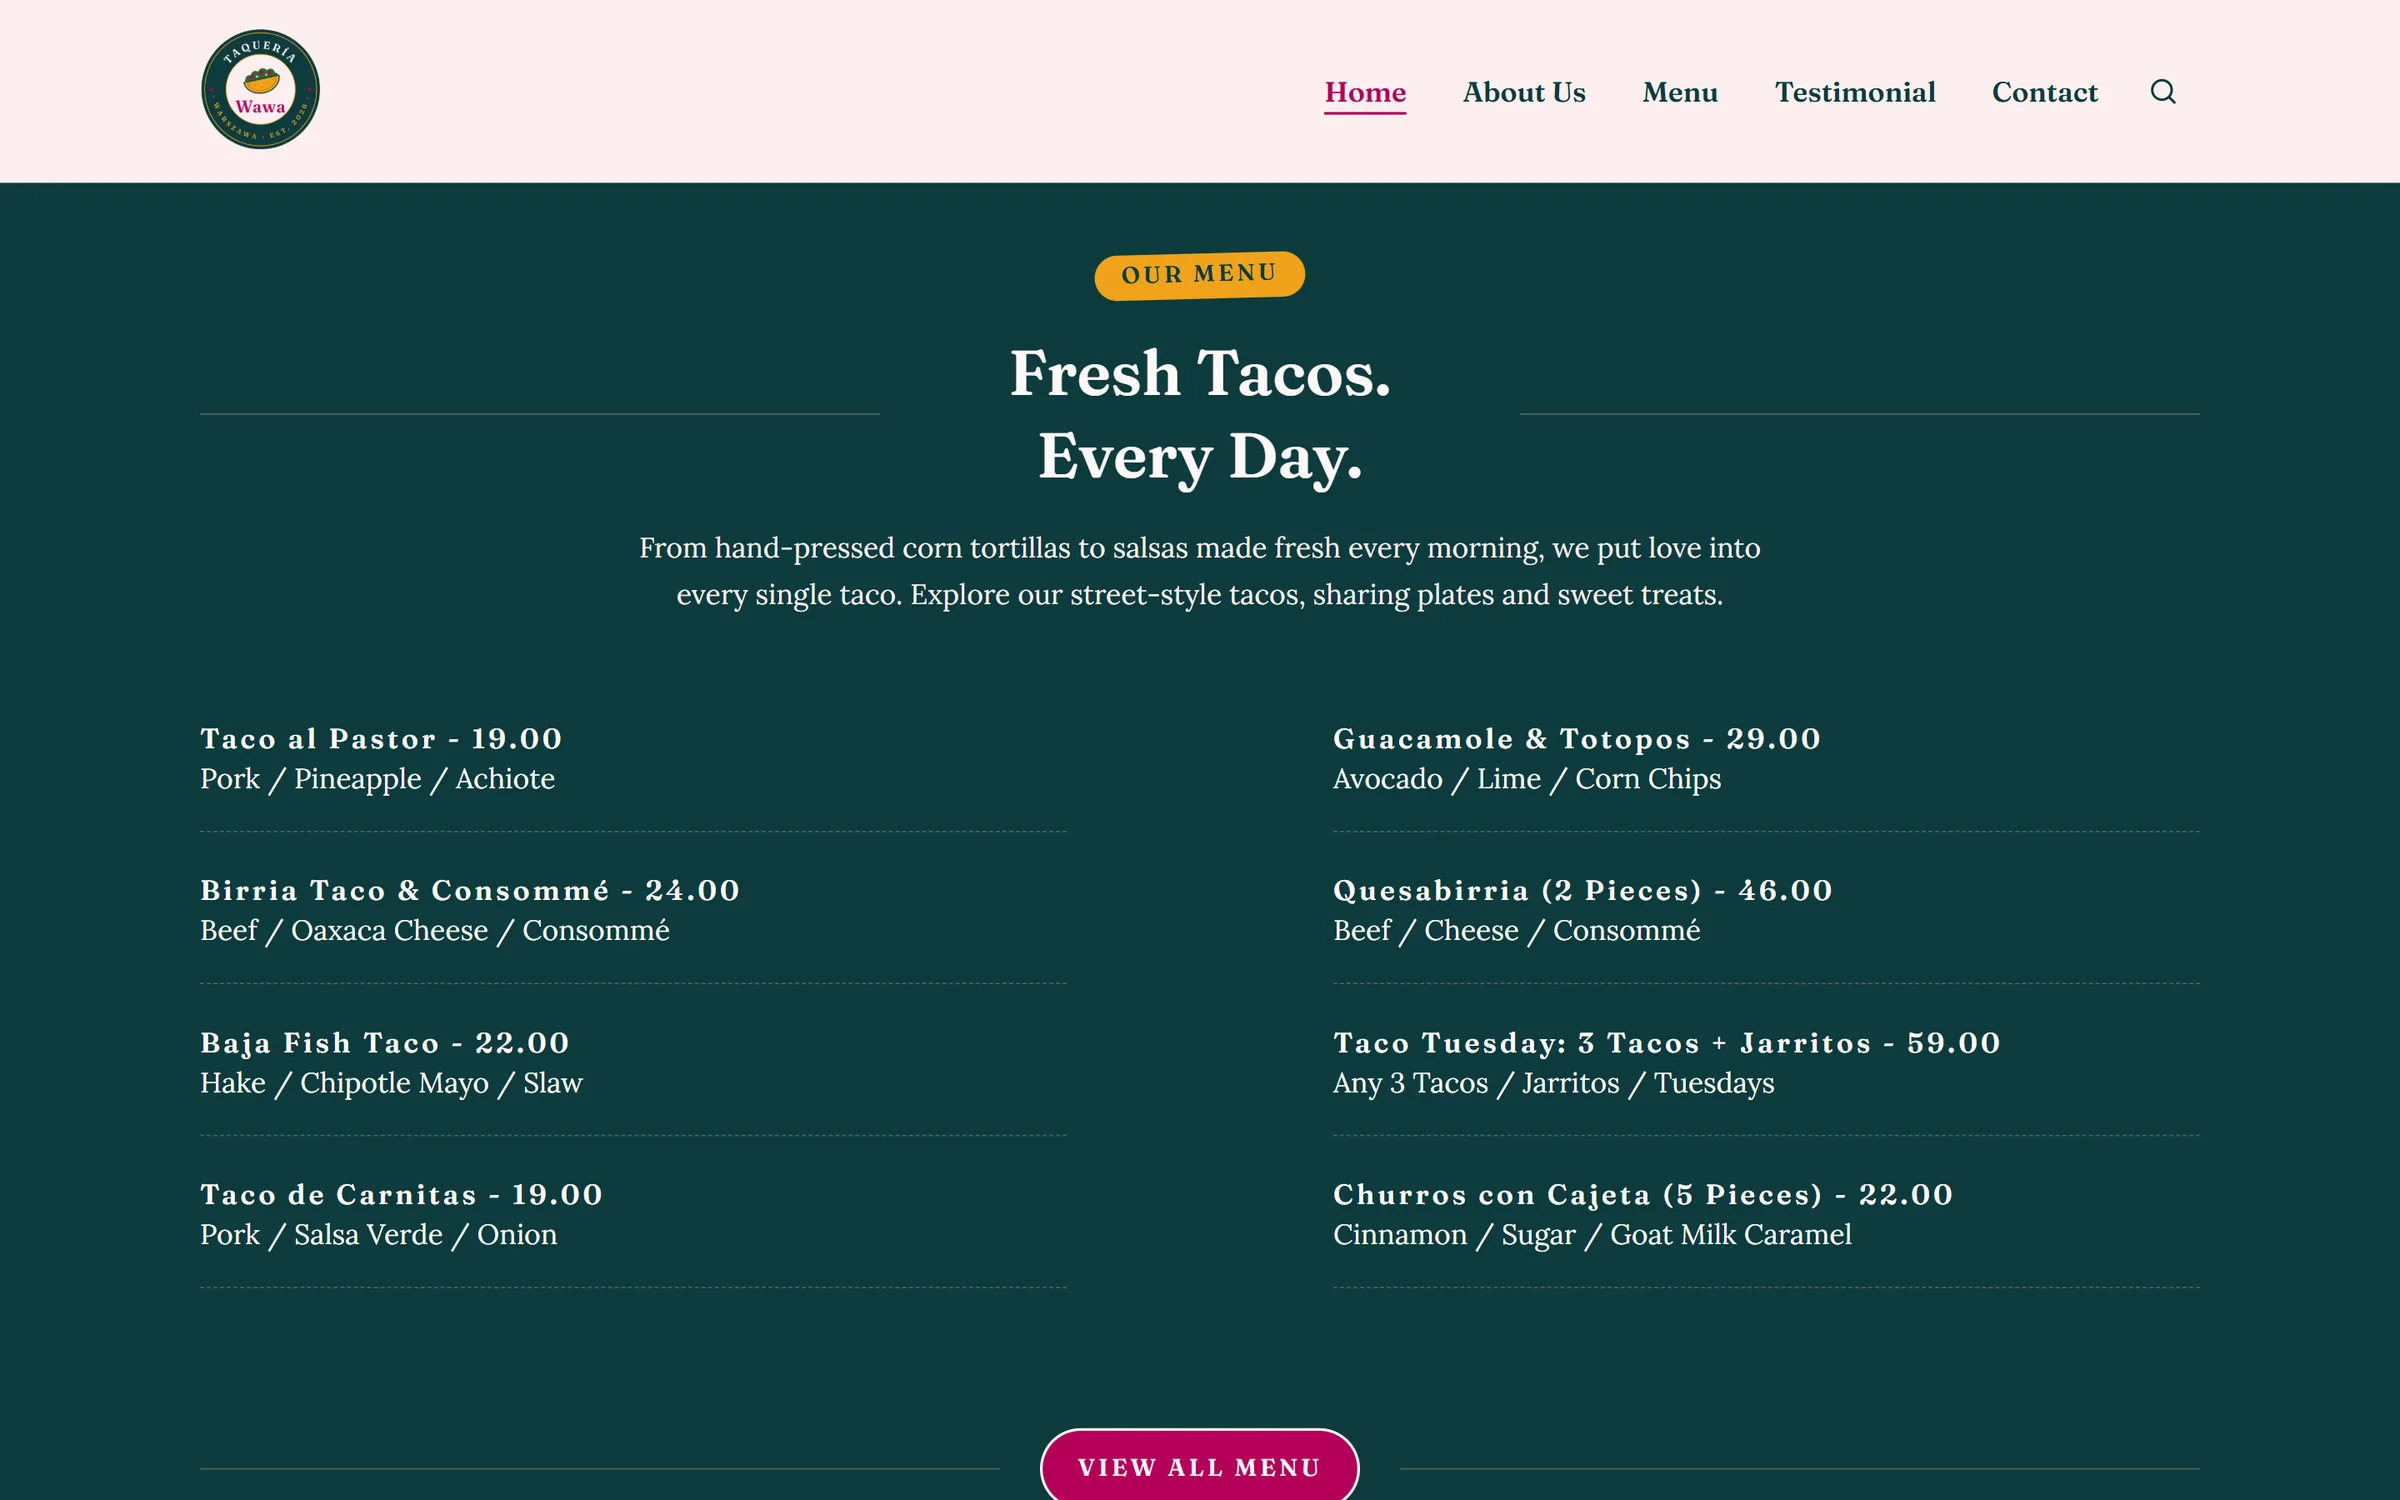This screenshot has width=2400, height=1500.
Task: Click Beef / Oaxaca Cheese / Consommé text
Action: [435, 931]
